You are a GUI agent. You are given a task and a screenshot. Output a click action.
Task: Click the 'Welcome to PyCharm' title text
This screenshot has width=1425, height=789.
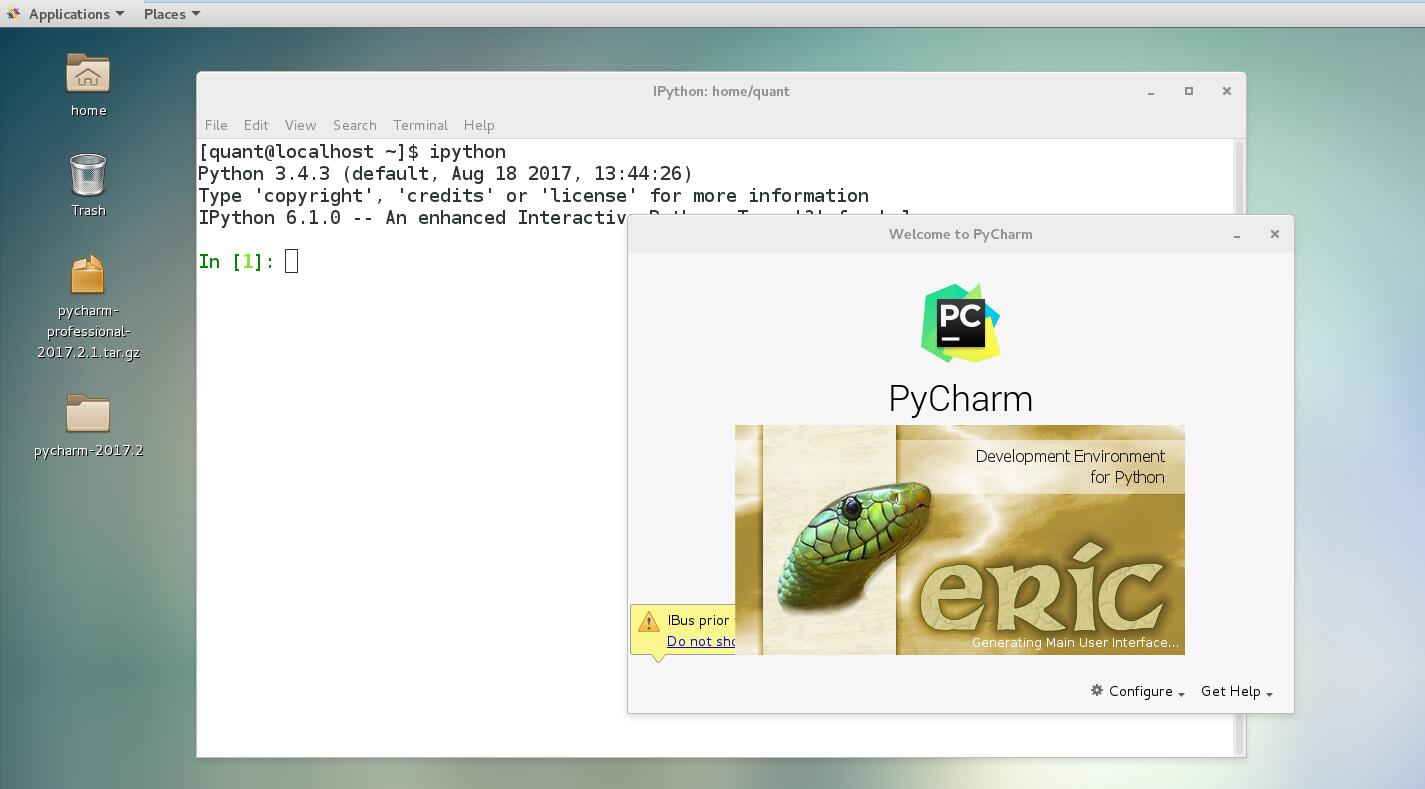tap(960, 234)
